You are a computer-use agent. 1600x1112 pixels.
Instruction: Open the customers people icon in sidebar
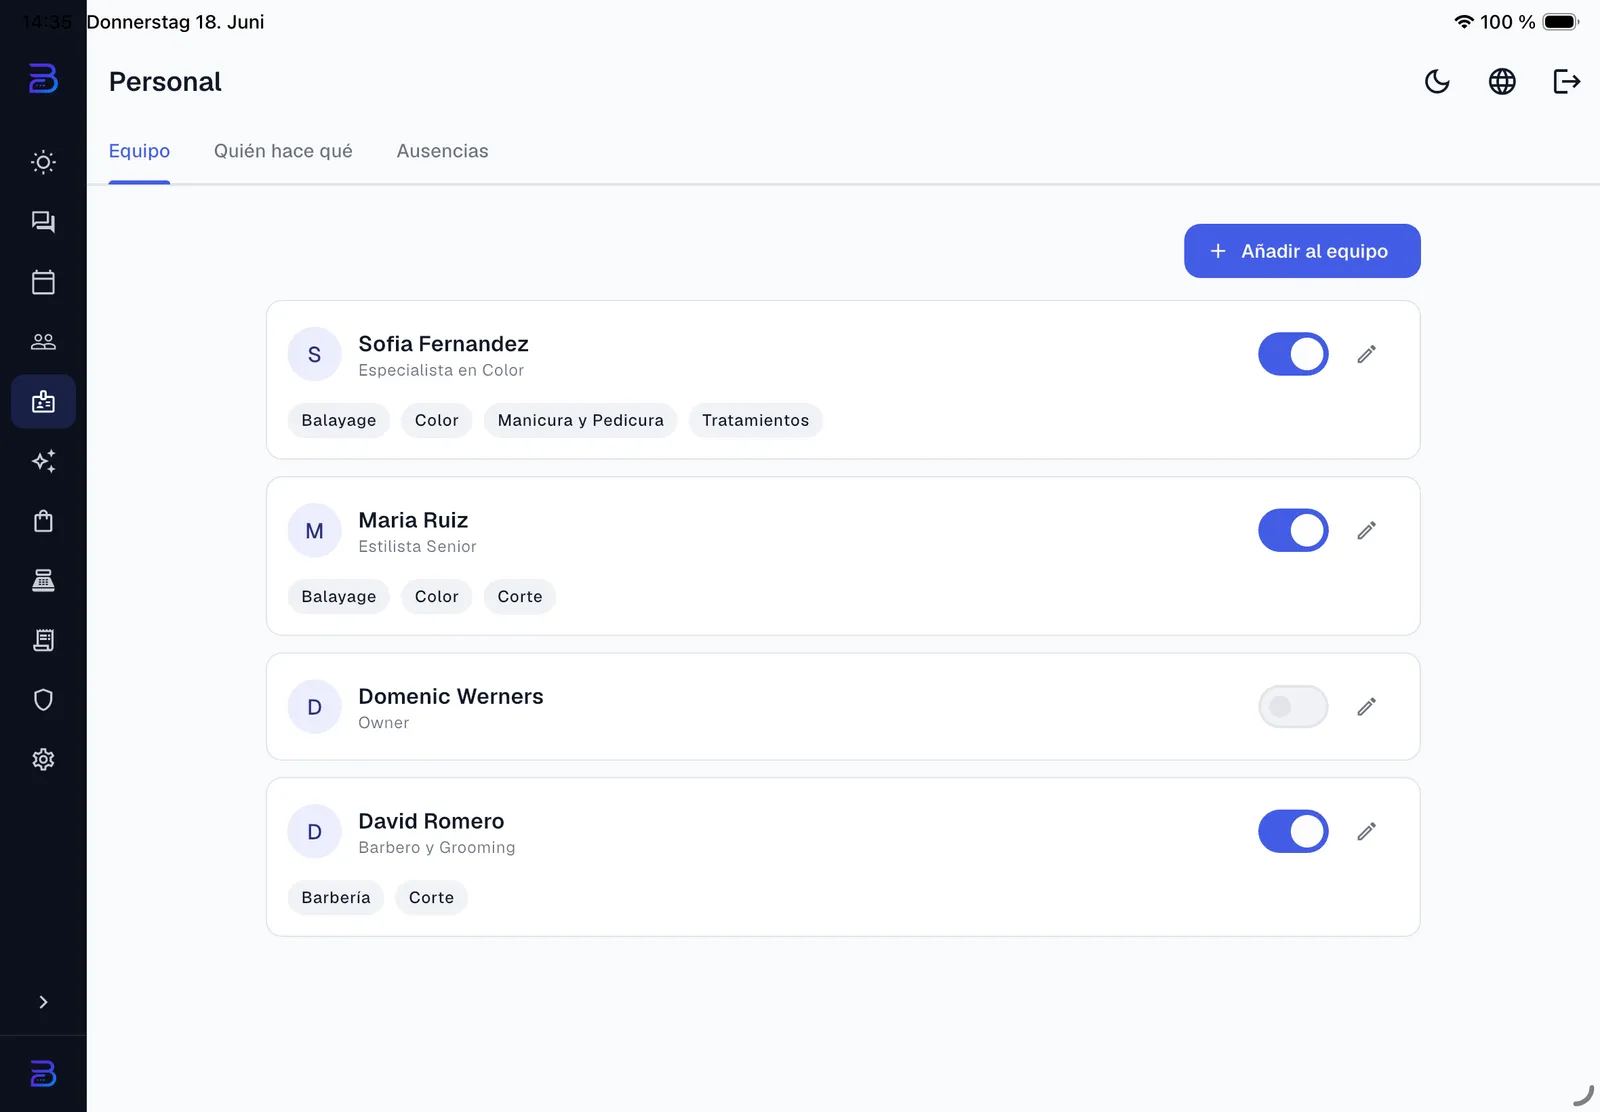tap(43, 342)
